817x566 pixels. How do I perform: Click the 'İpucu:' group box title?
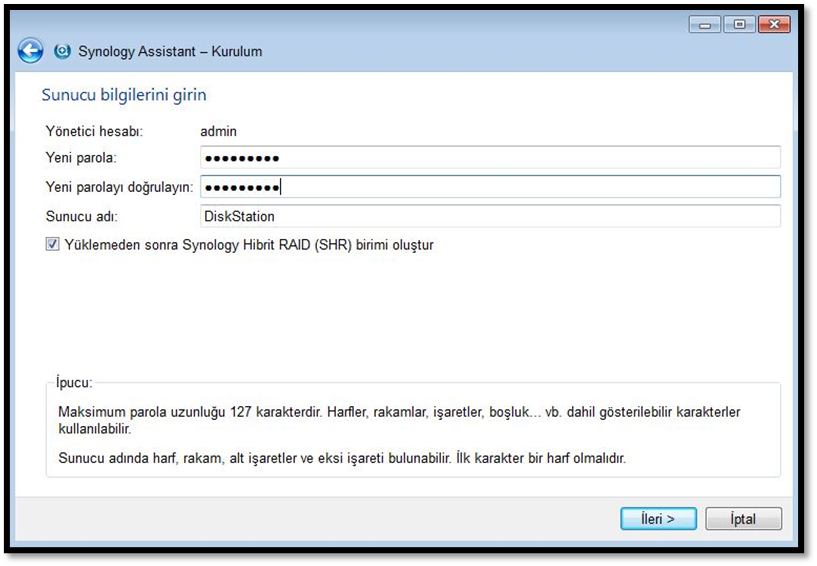74,382
